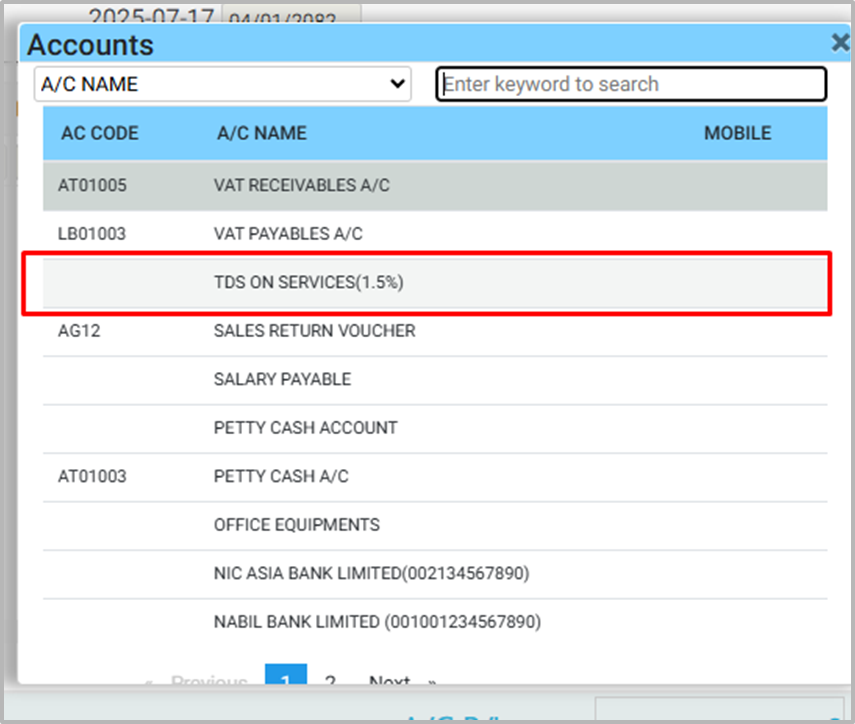The height and width of the screenshot is (724, 855).
Task: Choose TDS ON SERVICES(1.5%) account
Action: tap(308, 283)
